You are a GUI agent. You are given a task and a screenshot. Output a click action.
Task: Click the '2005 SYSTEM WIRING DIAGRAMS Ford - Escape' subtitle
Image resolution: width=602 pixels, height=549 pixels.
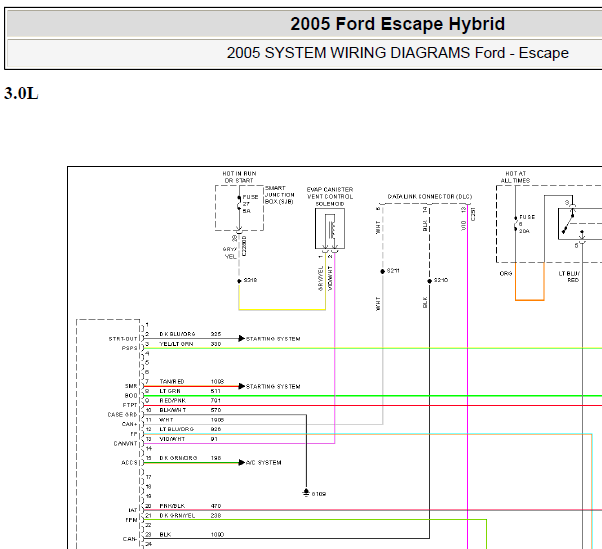point(397,53)
